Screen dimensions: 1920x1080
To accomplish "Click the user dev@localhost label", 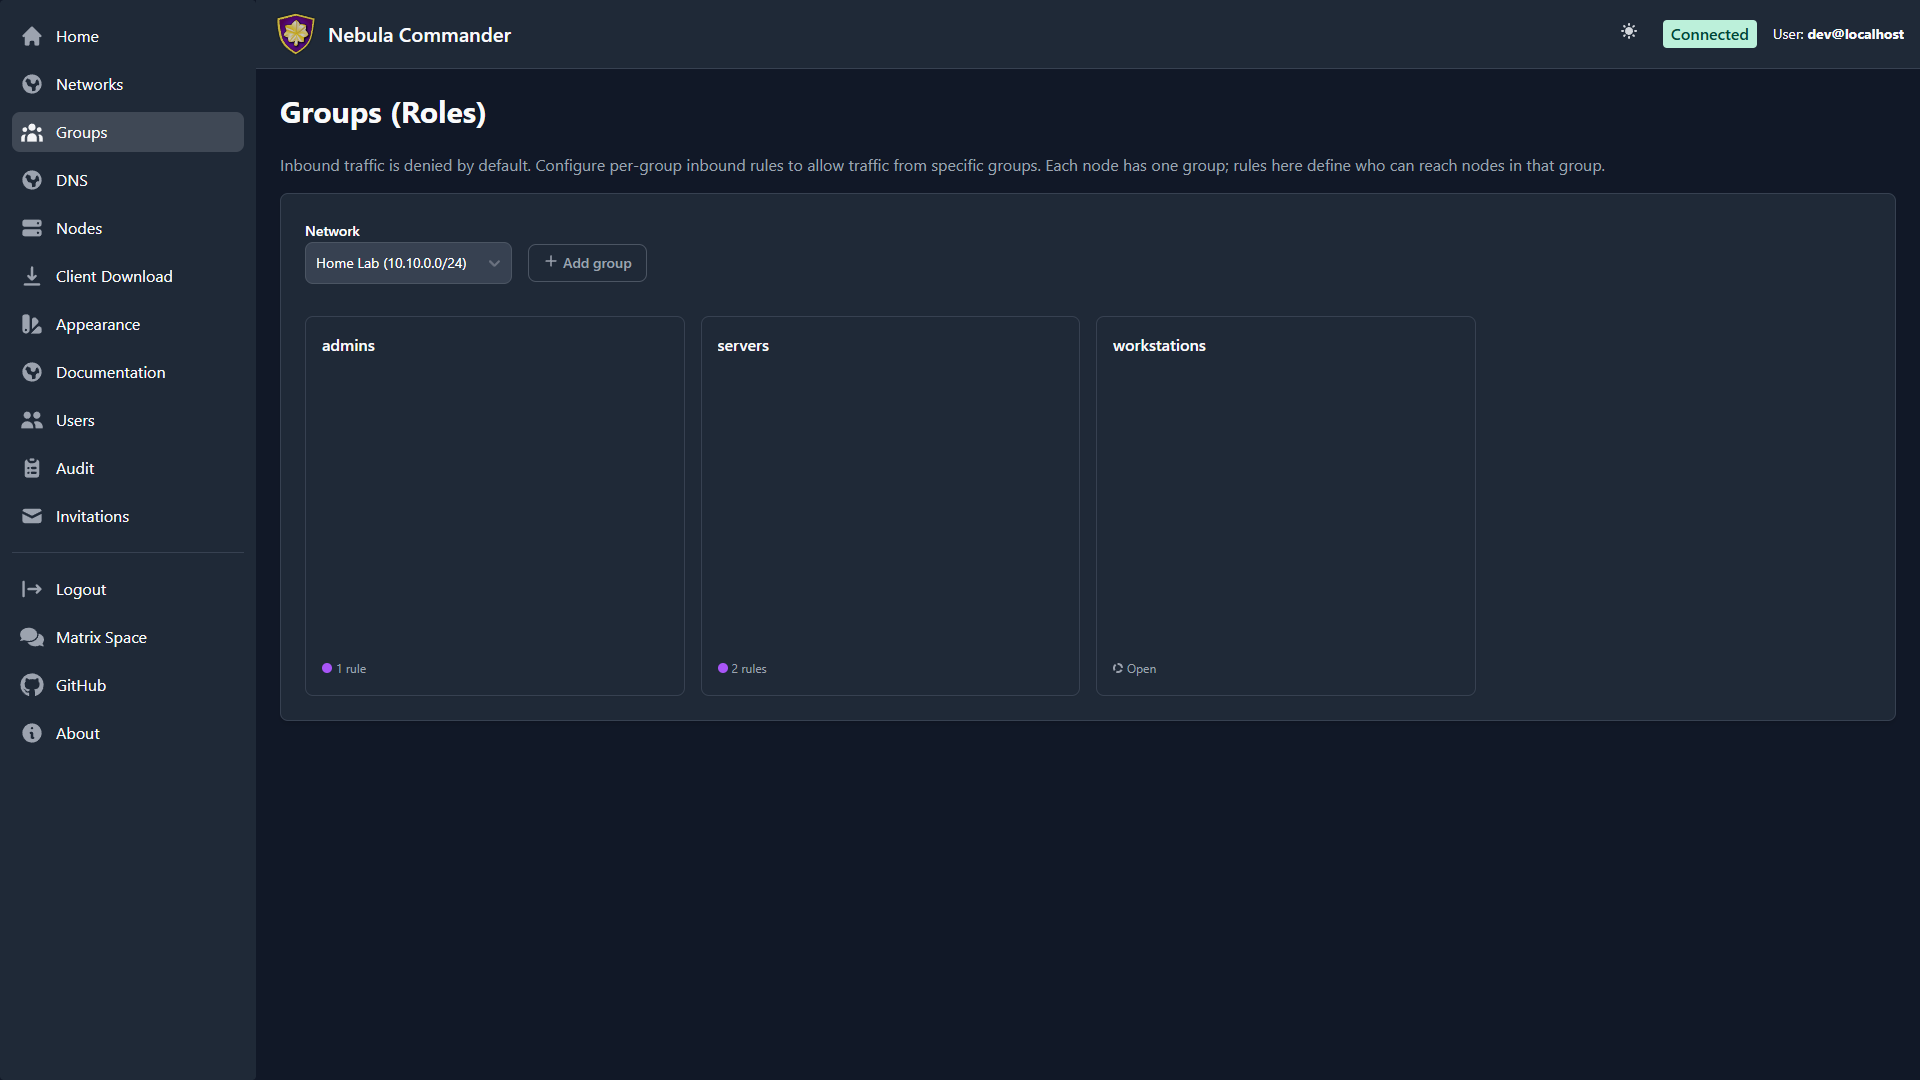I will (1838, 34).
